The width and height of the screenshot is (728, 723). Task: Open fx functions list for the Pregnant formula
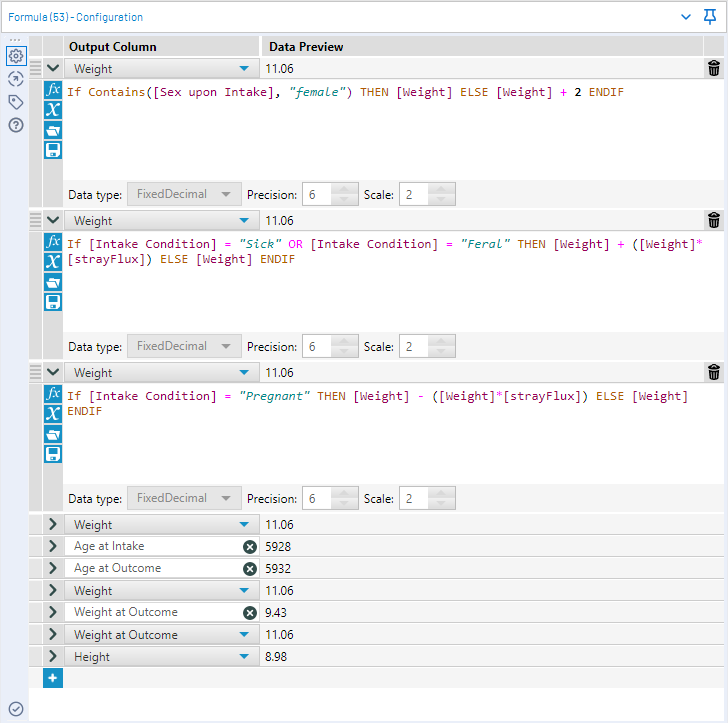click(x=53, y=393)
